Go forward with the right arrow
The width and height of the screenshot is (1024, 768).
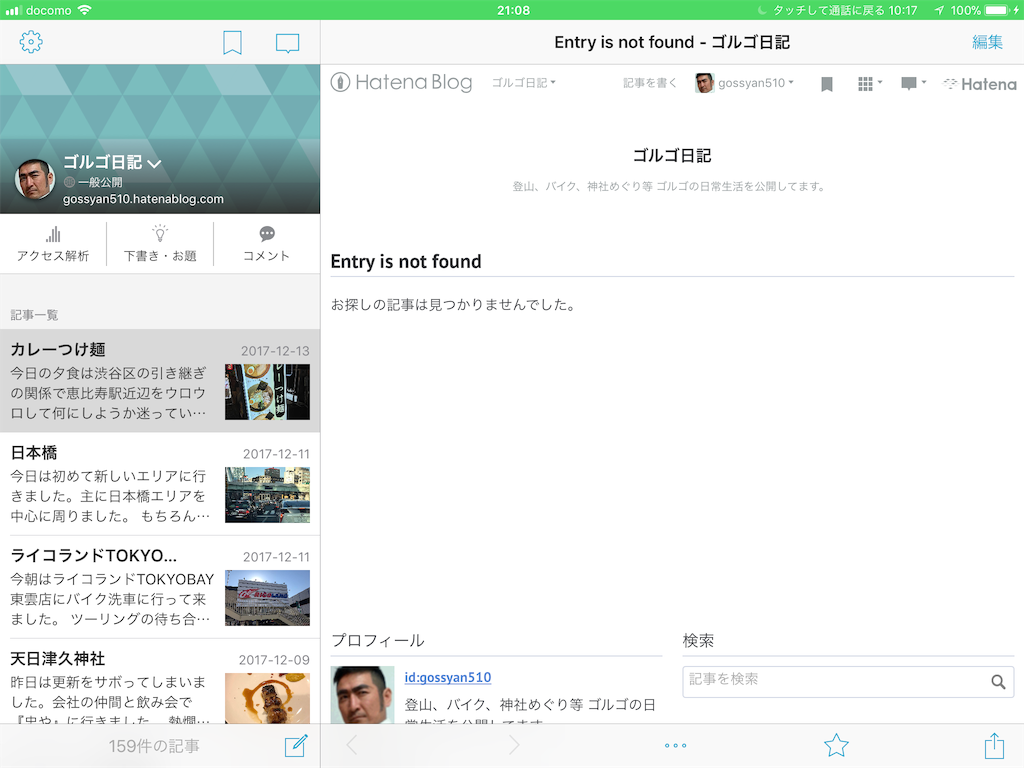pos(514,745)
